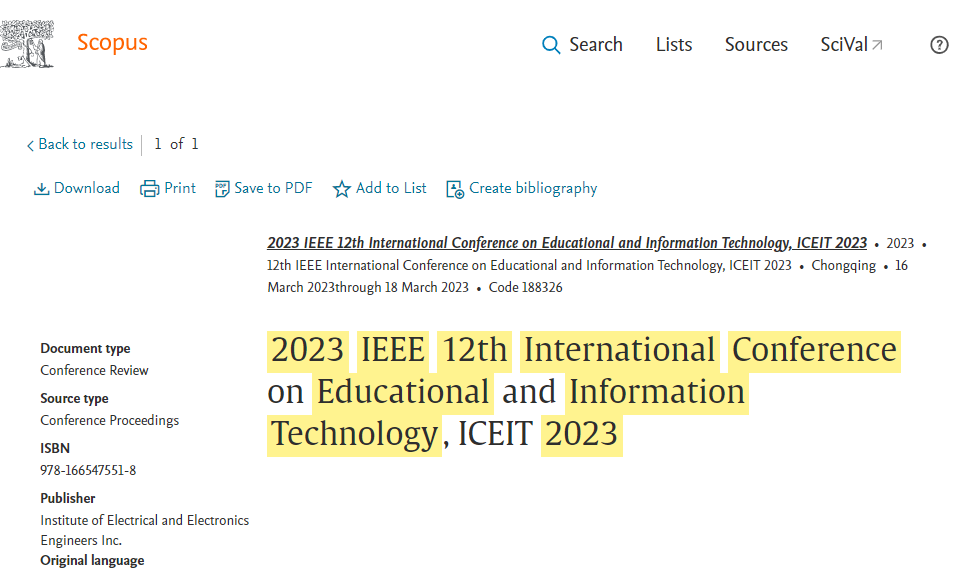Click the highlighted conference document heading
The width and height of the screenshot is (955, 568).
click(x=583, y=391)
